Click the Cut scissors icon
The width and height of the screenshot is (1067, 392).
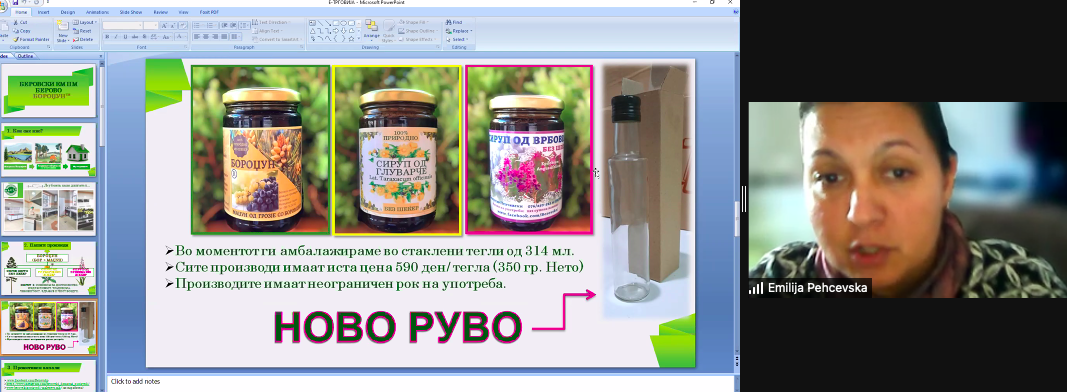click(16, 22)
